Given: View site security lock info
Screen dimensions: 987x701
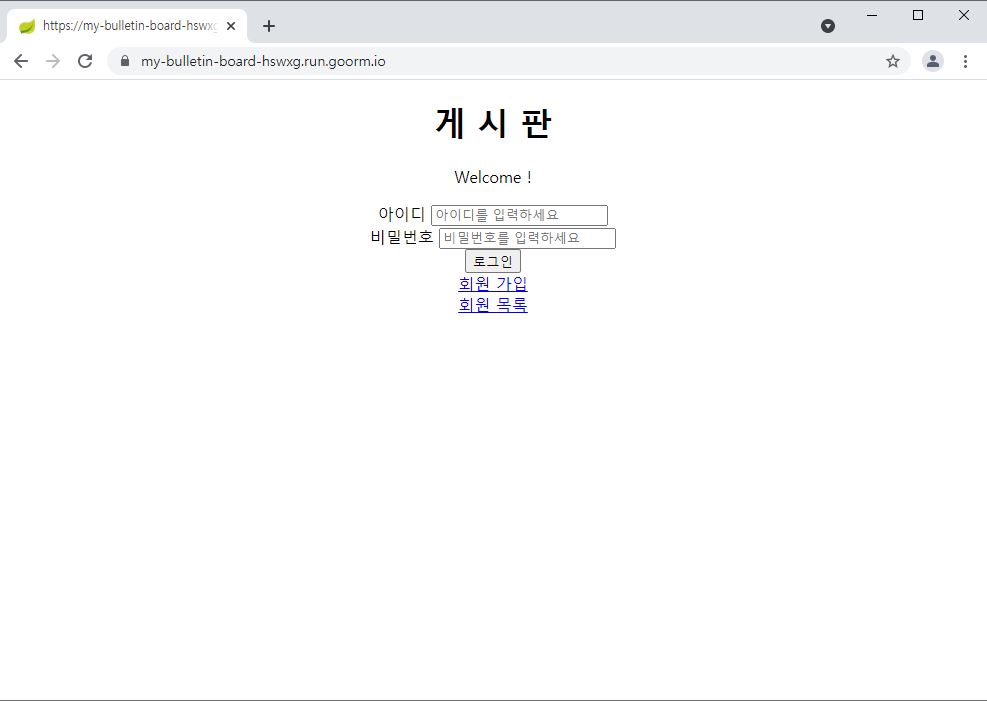Looking at the screenshot, I should tap(125, 61).
